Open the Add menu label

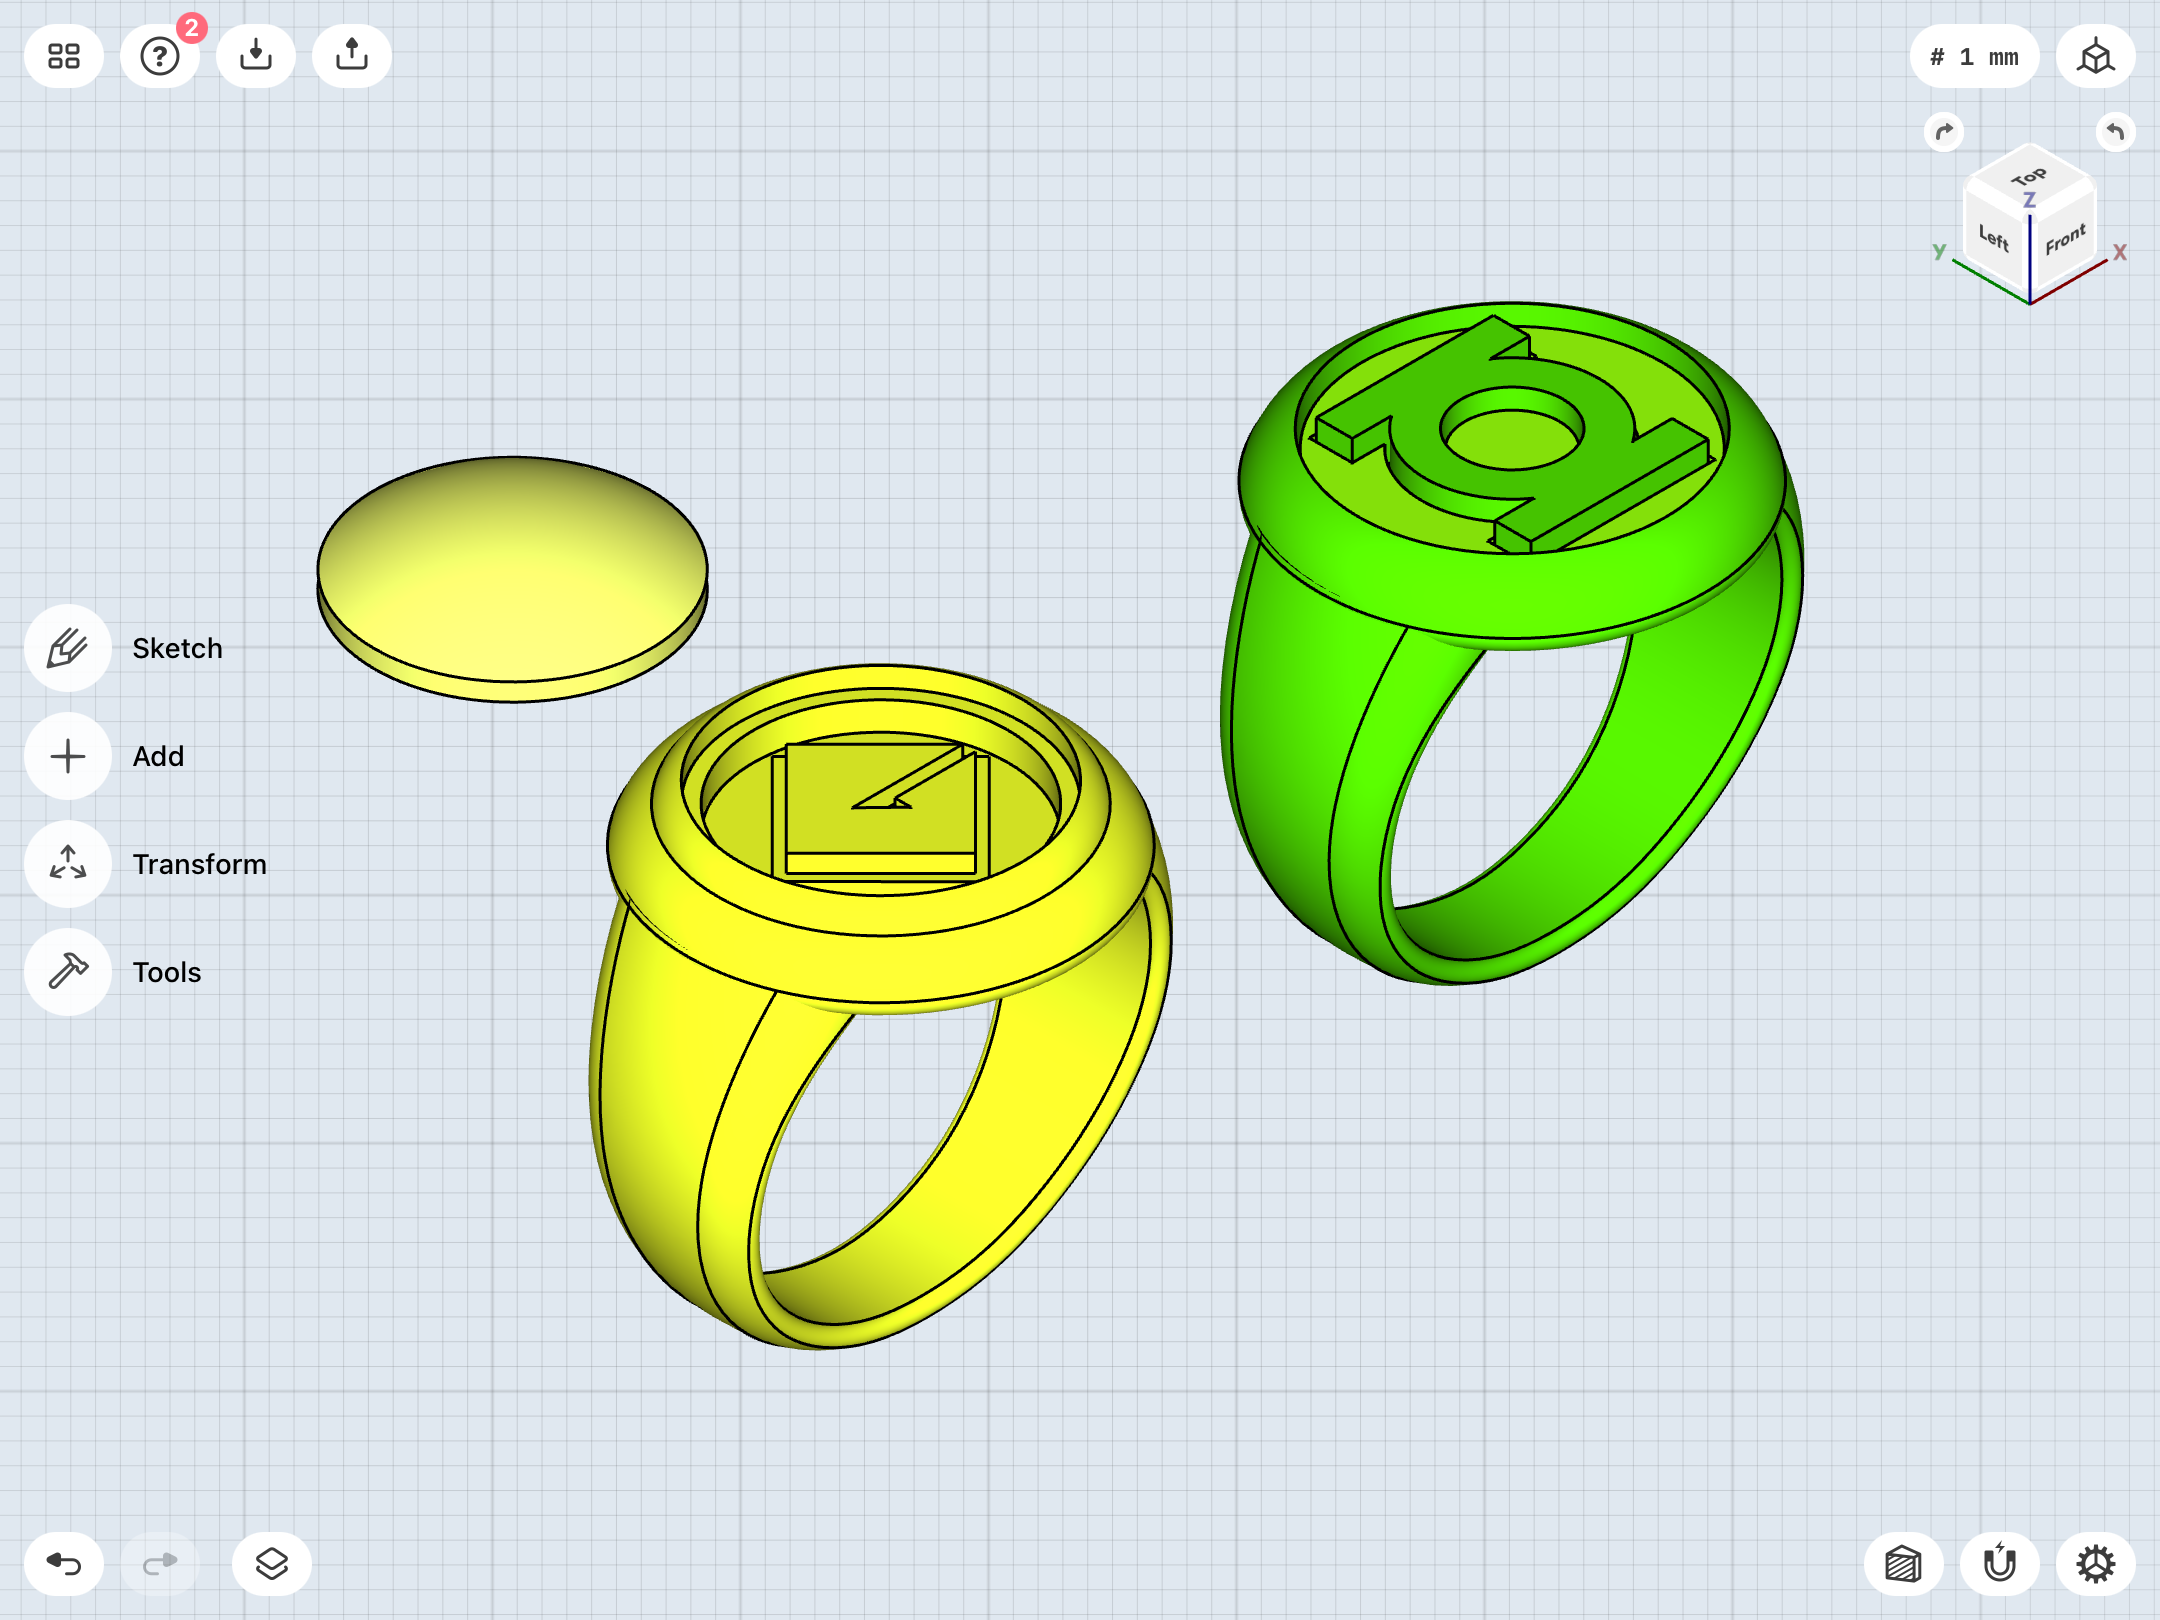click(x=159, y=756)
